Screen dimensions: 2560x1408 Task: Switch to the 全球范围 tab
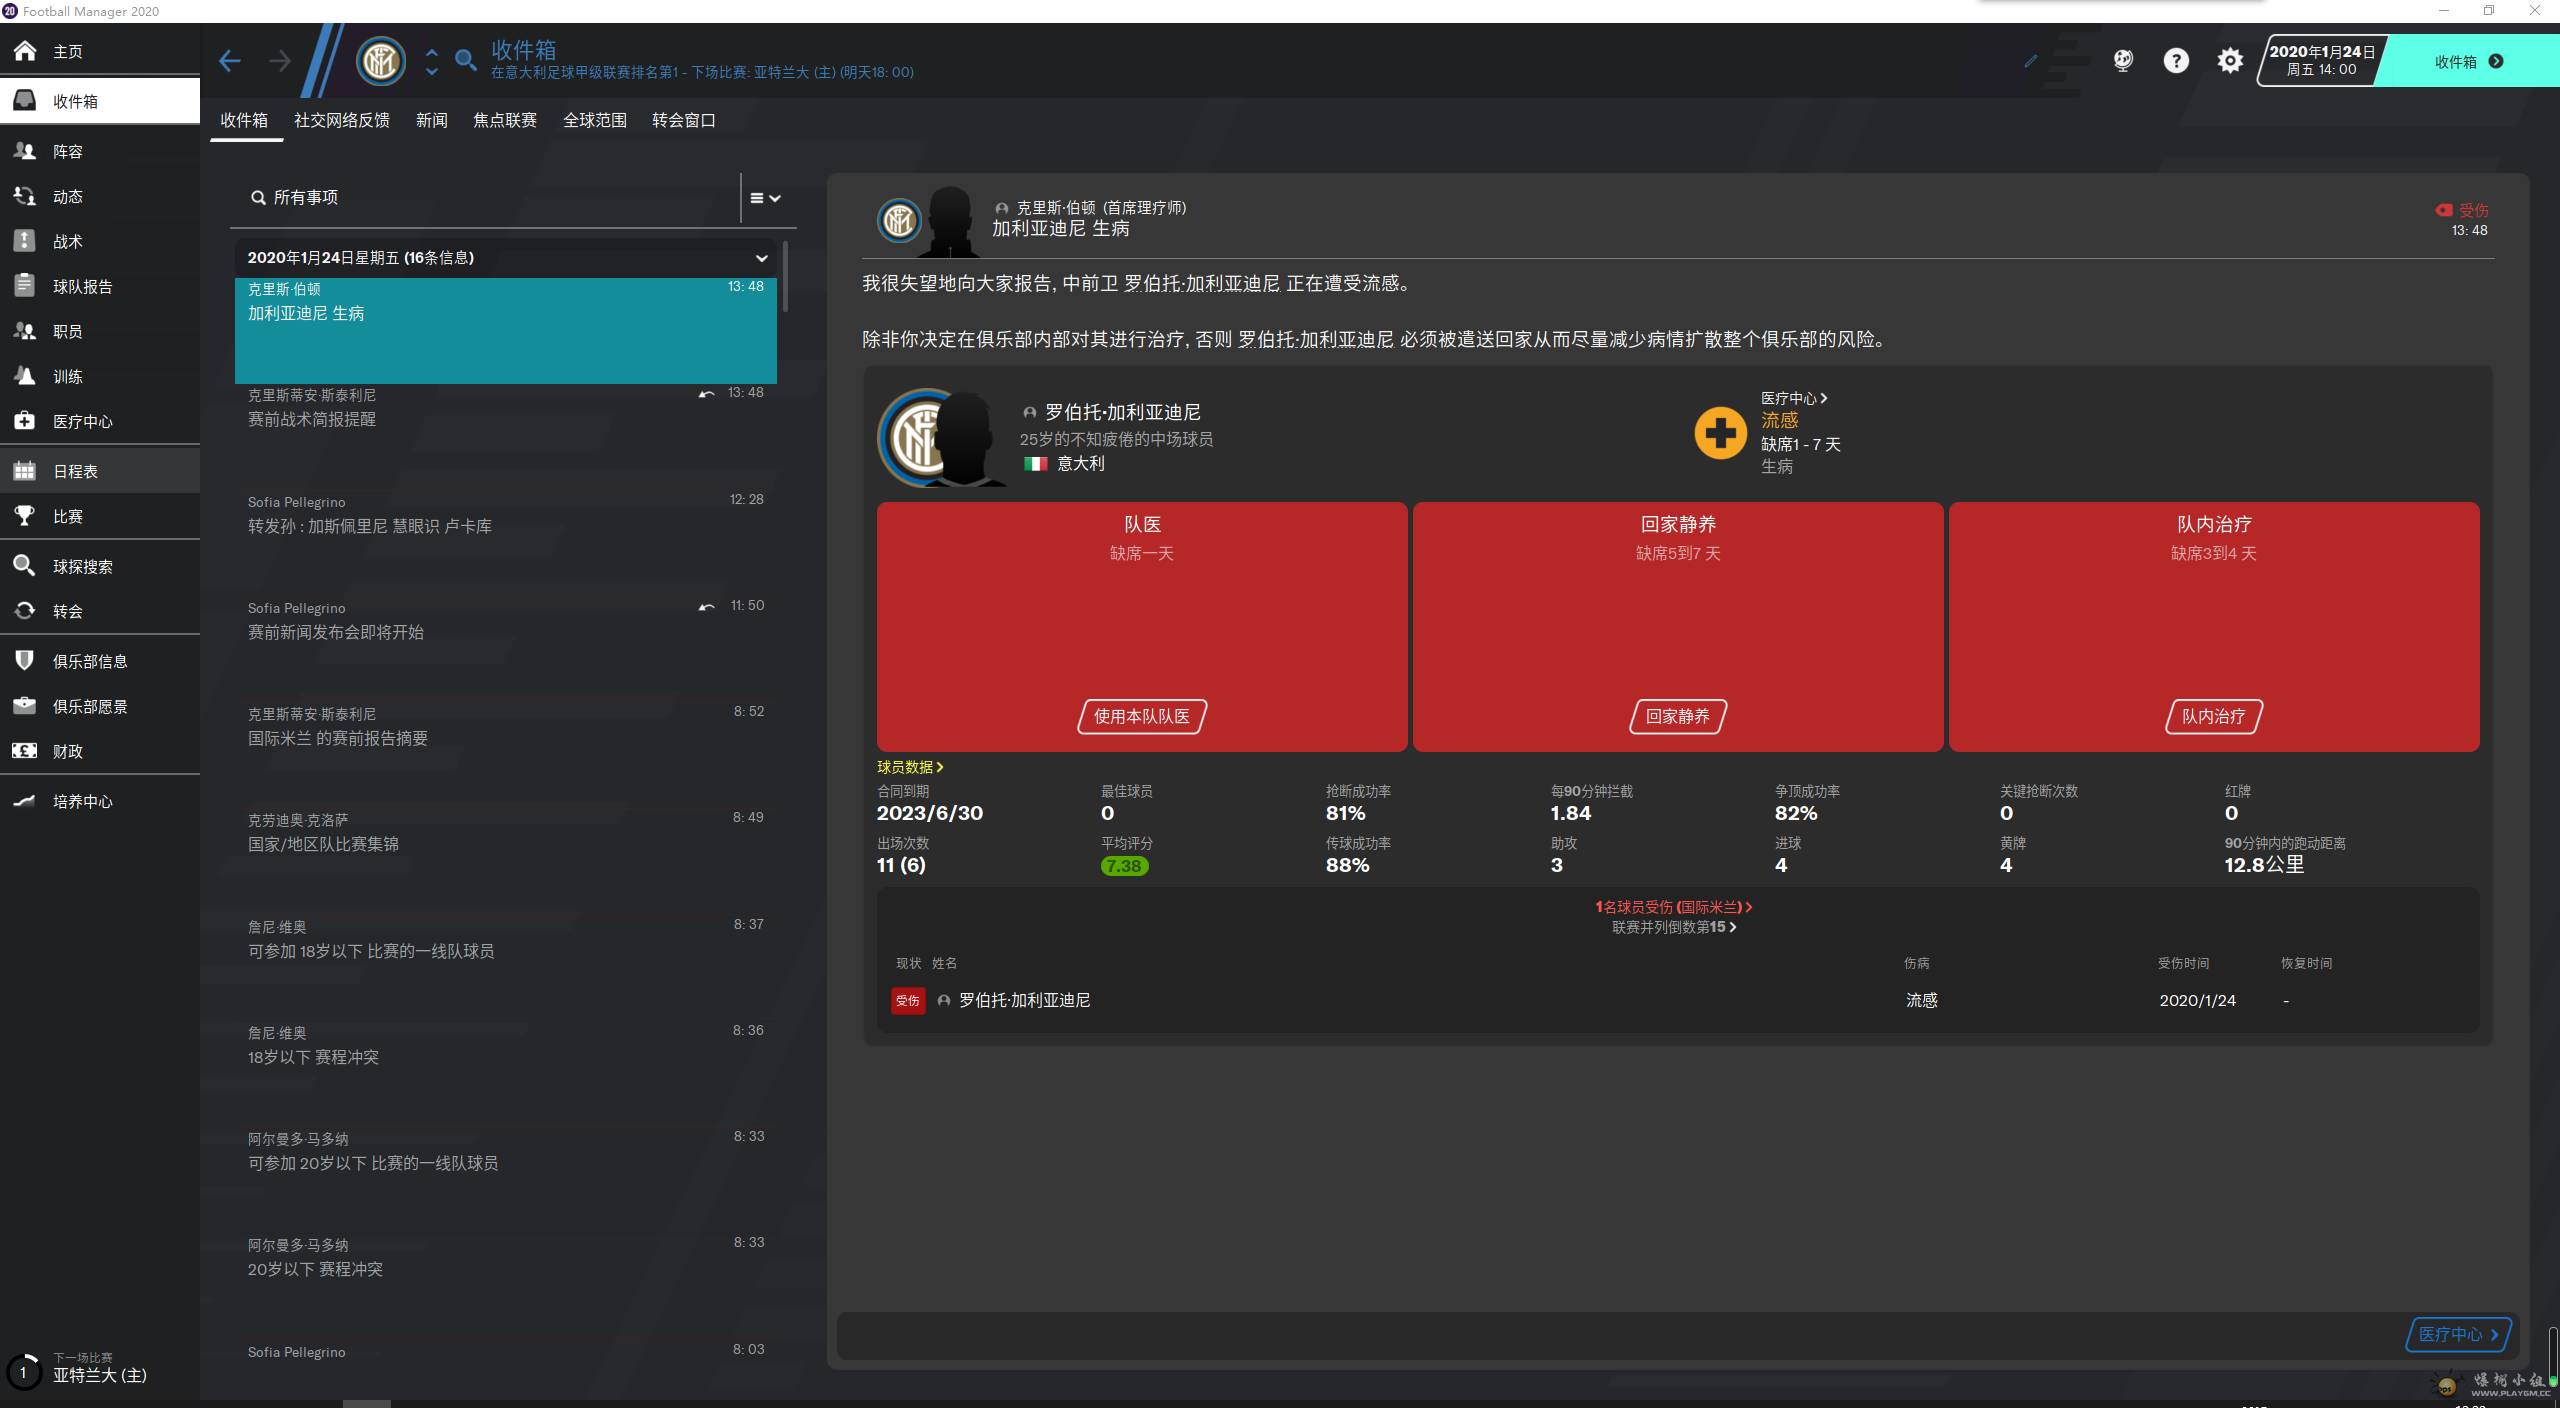(x=595, y=120)
